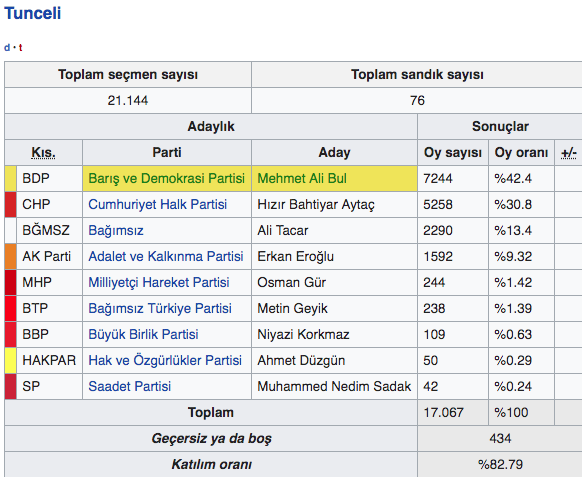Image resolution: width=582 pixels, height=477 pixels.
Task: Click the 'Kıs.' abbreviation column header
Action: click(x=43, y=153)
